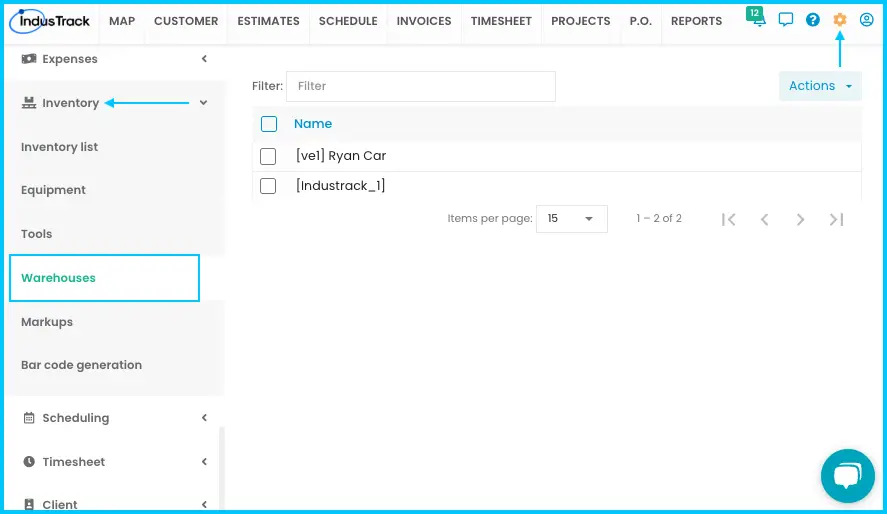Tick the select-all checkbox beside Name
This screenshot has height=514, width=887.
269,124
